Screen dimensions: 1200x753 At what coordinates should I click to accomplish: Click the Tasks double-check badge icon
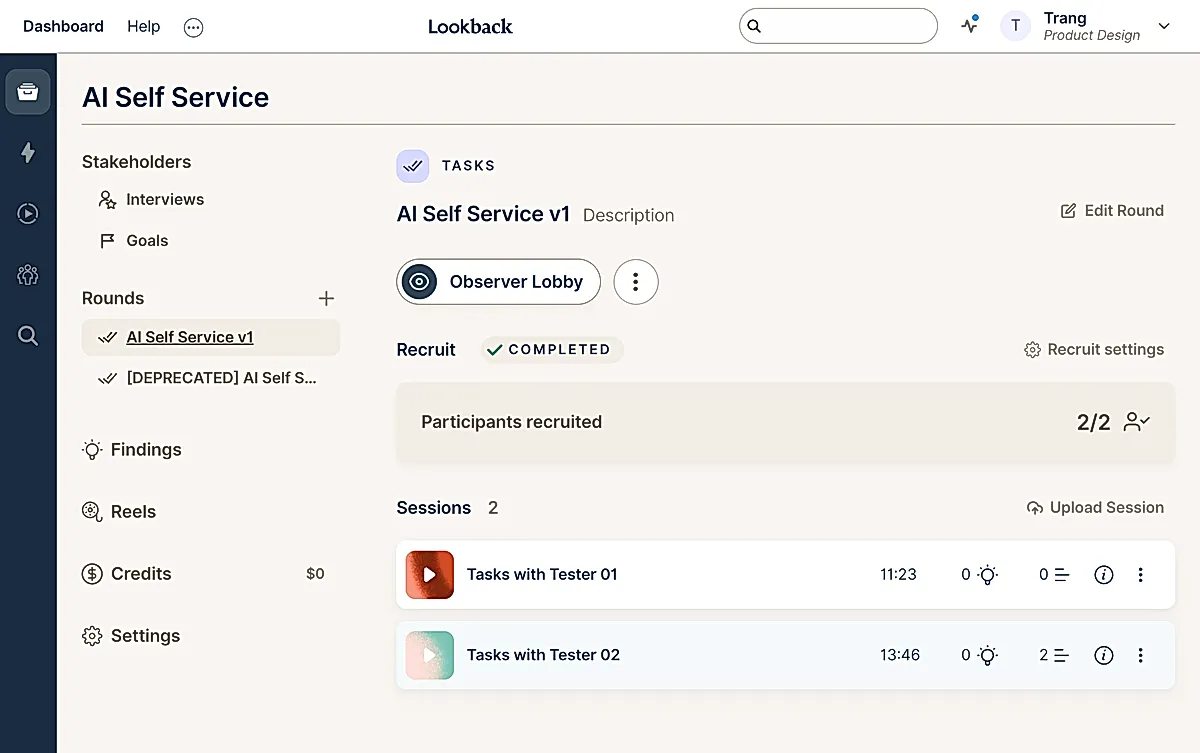(x=413, y=166)
